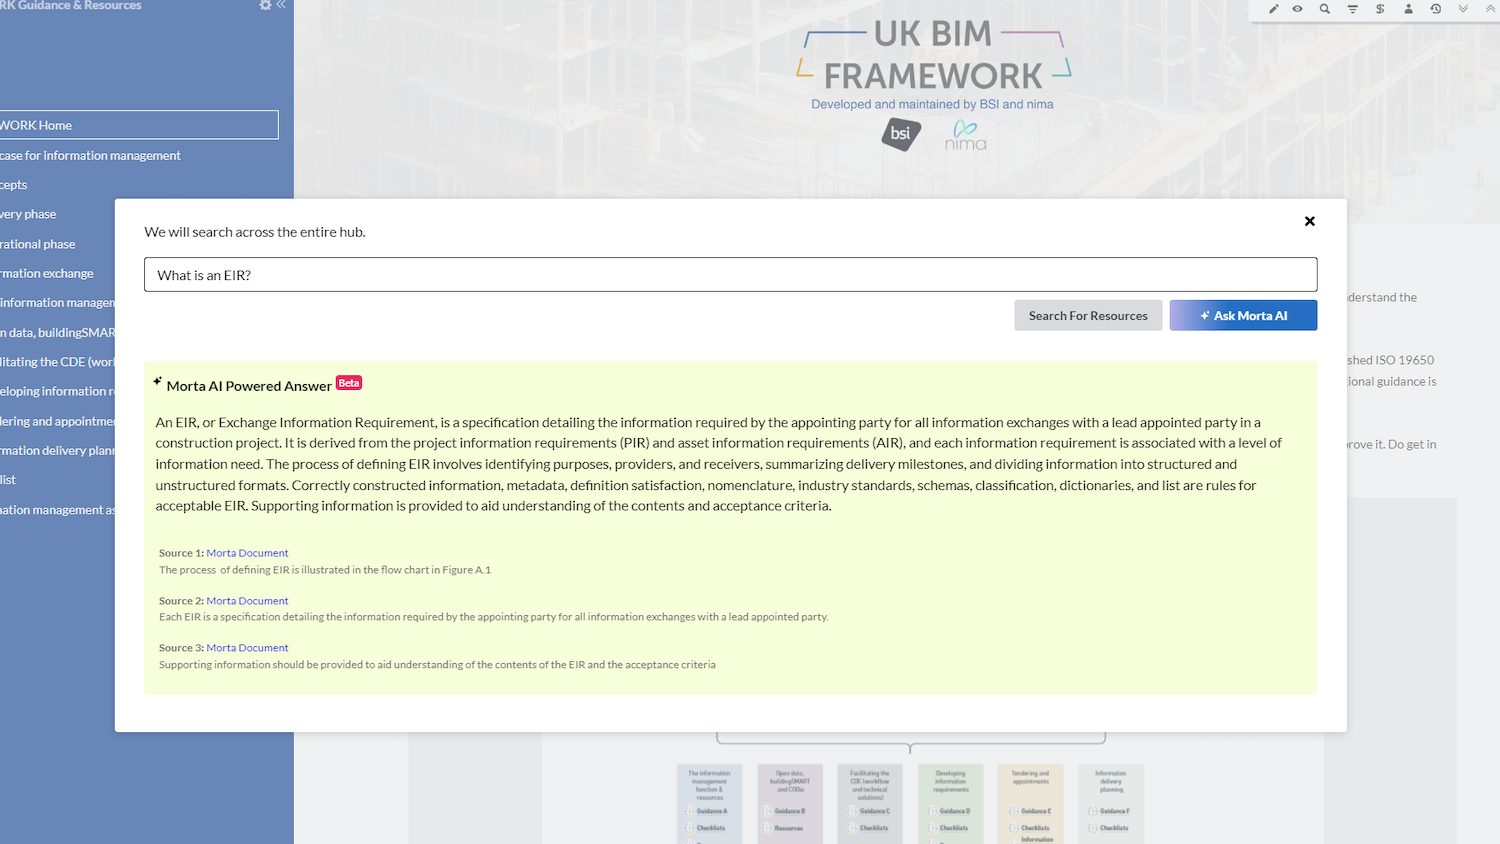
Task: Click the Morta AI sparkle icon
Action: click(x=1204, y=314)
